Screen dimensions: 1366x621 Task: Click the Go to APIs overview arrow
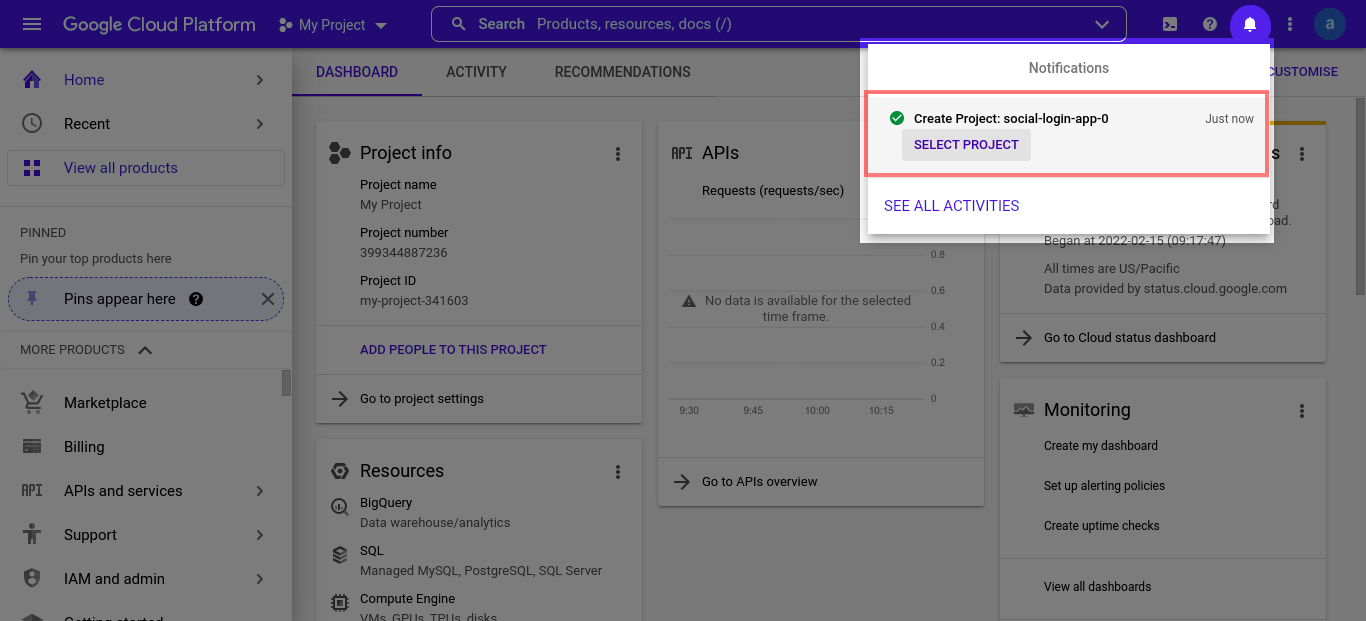coord(682,482)
